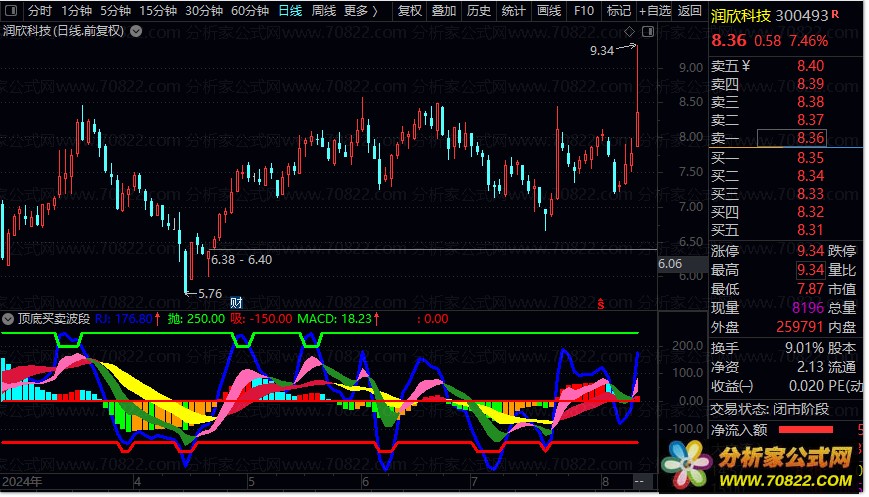Select the 日线 daily chart tab
The image size is (869, 497).
[x=290, y=11]
